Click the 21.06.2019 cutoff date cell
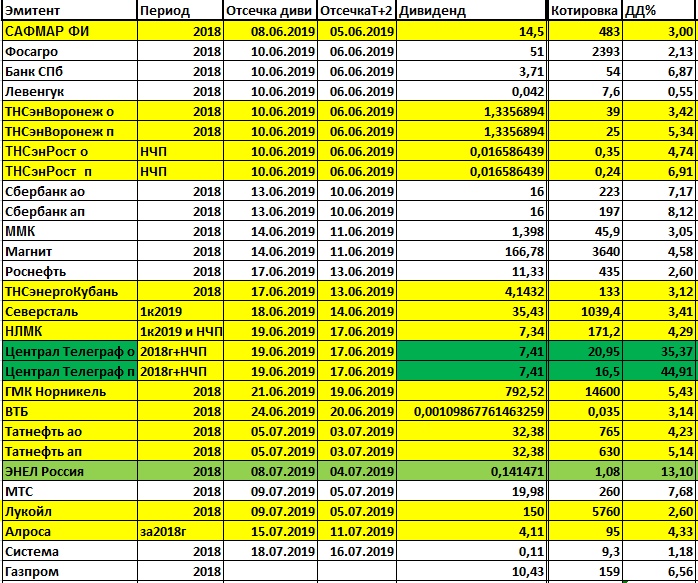 (x=270, y=391)
